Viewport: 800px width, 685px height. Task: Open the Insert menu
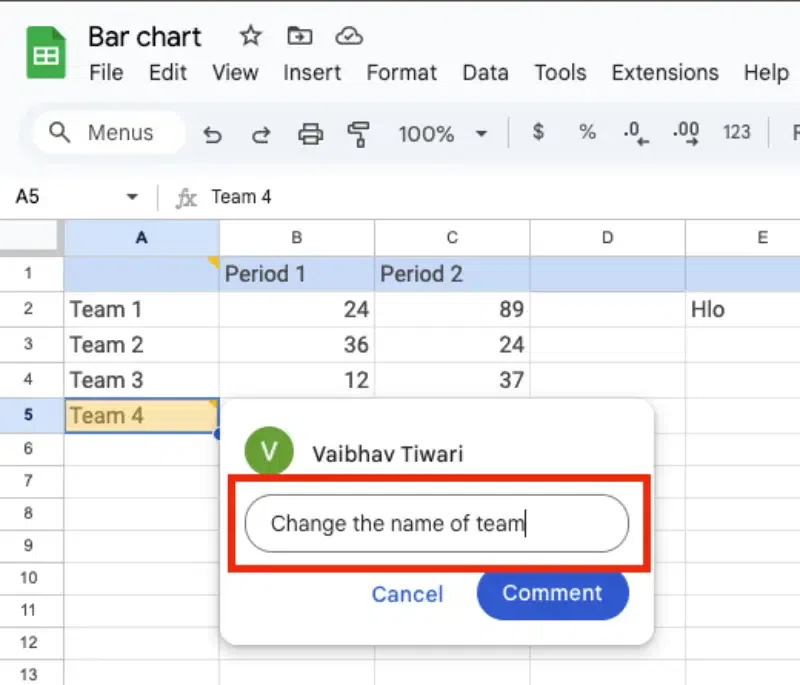(313, 73)
